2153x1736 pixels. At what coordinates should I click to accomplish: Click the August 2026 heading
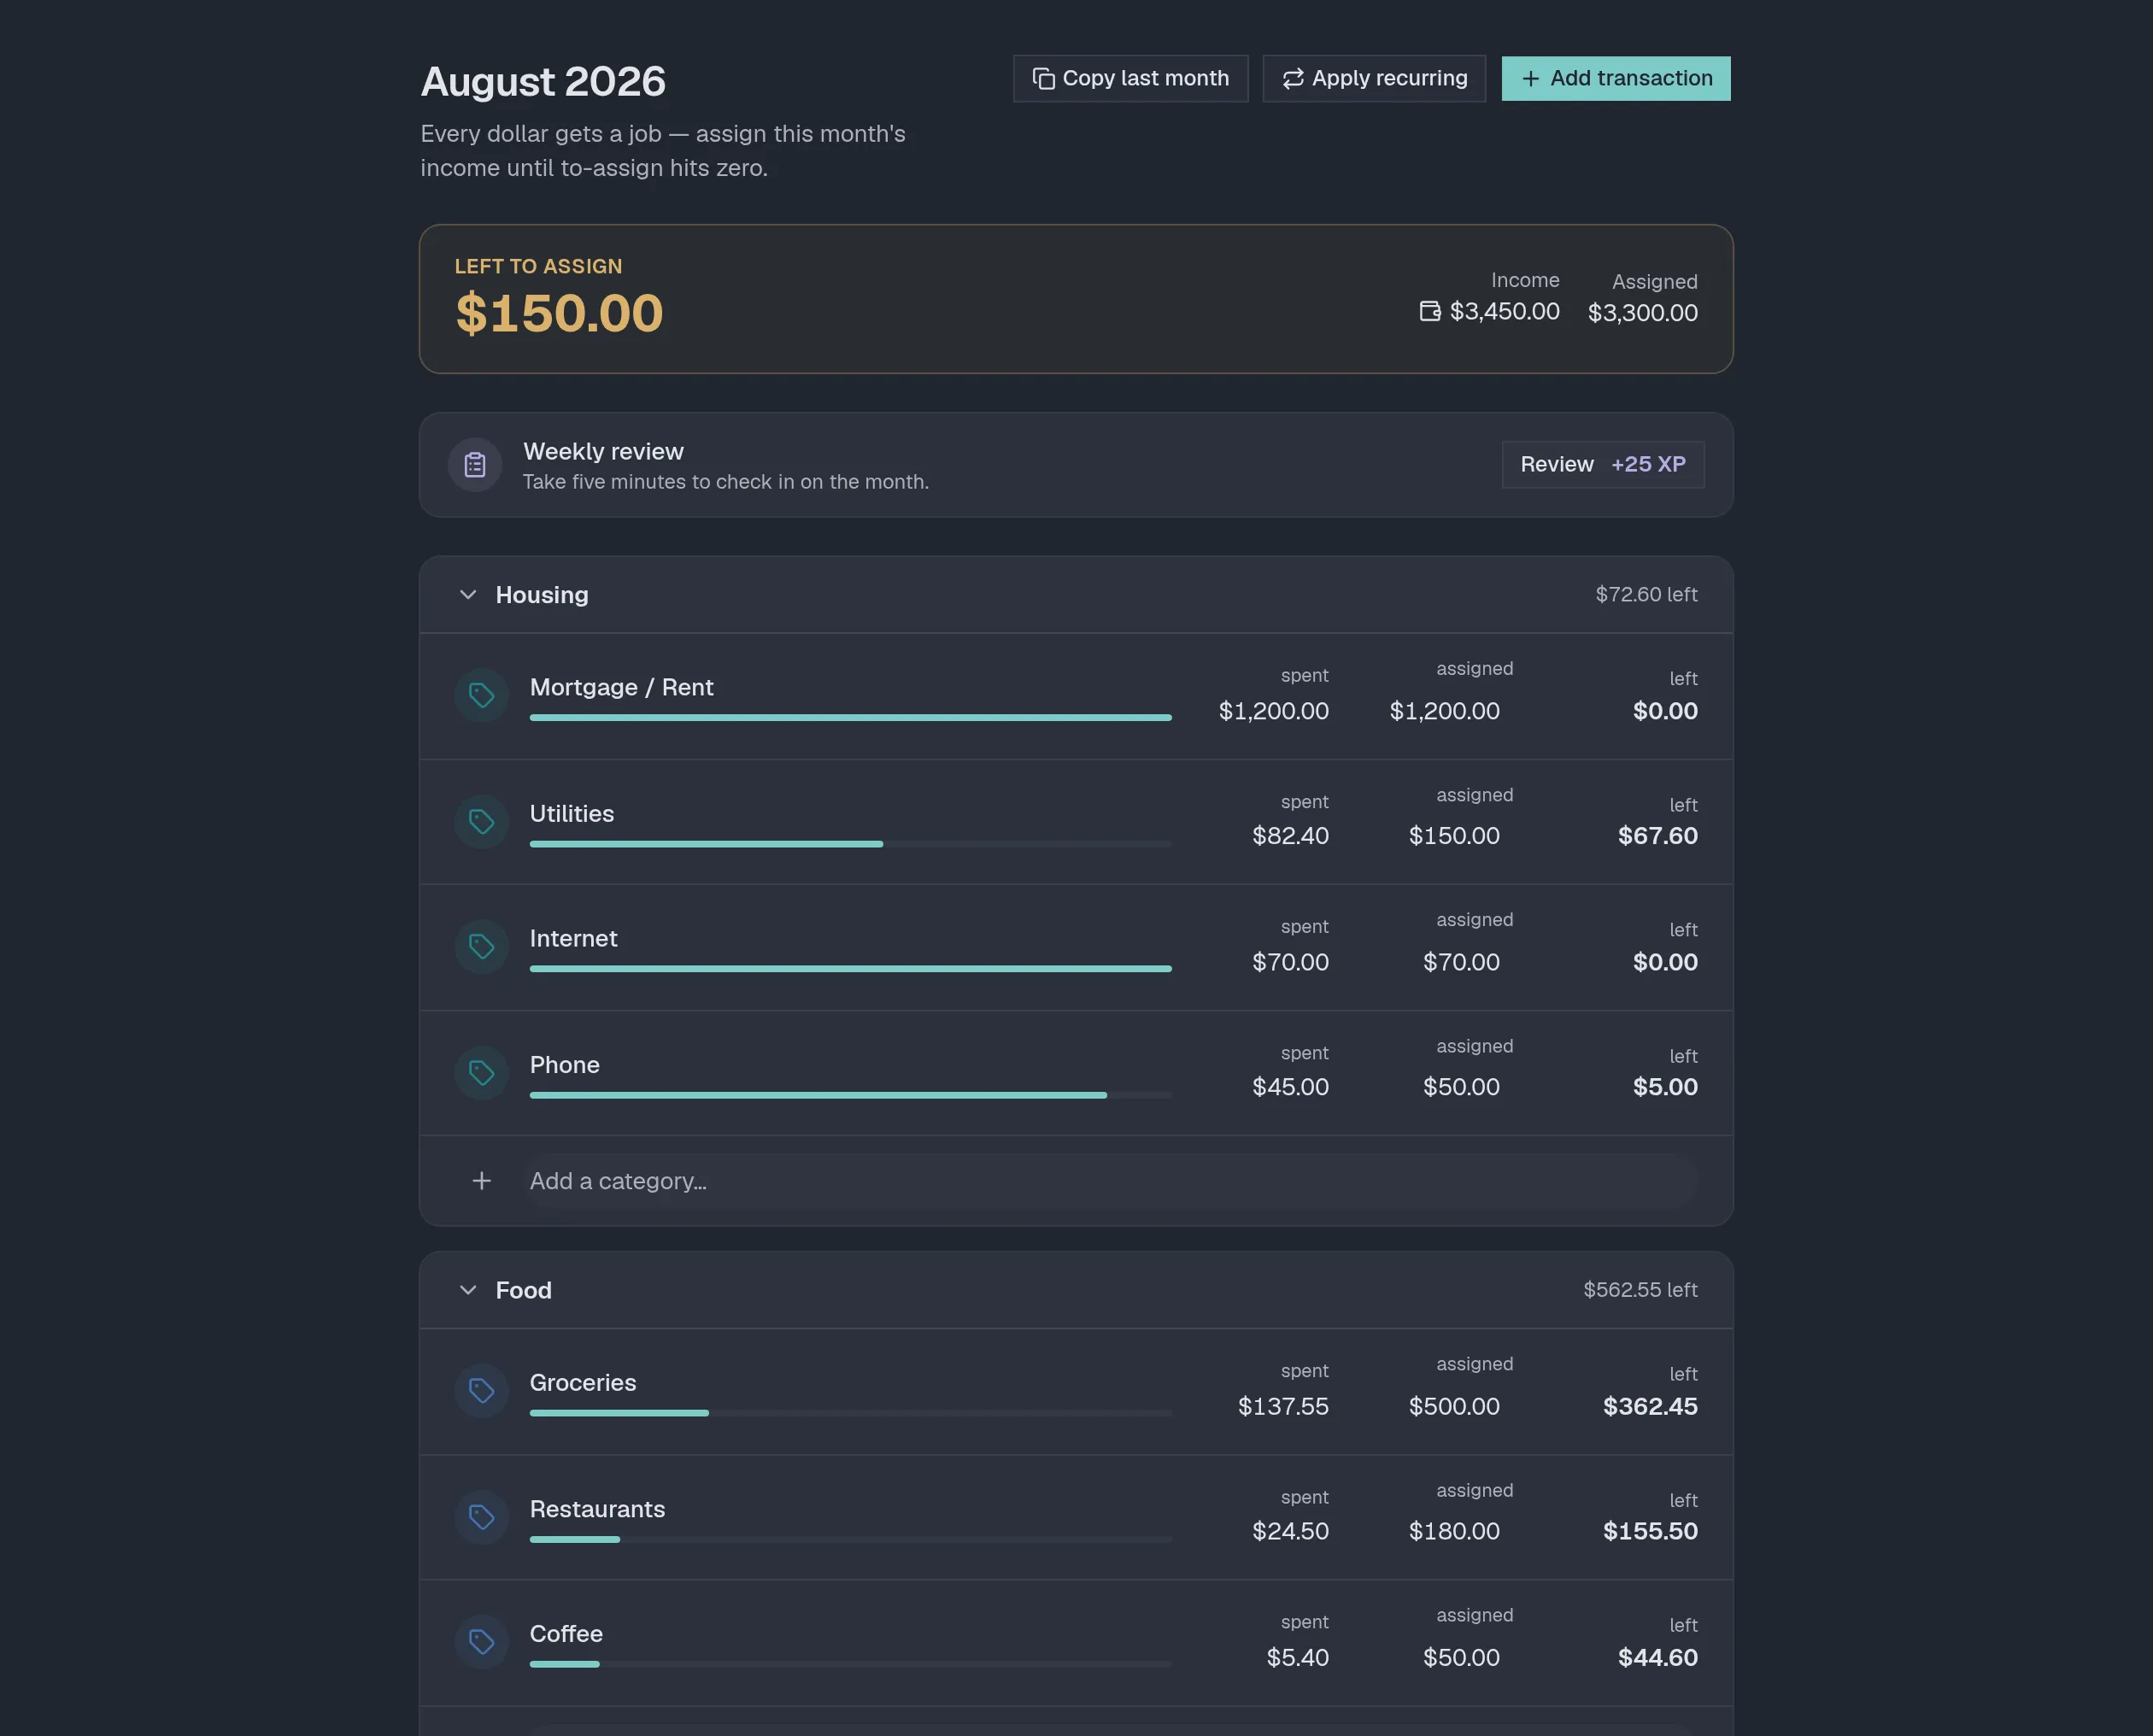pos(543,82)
